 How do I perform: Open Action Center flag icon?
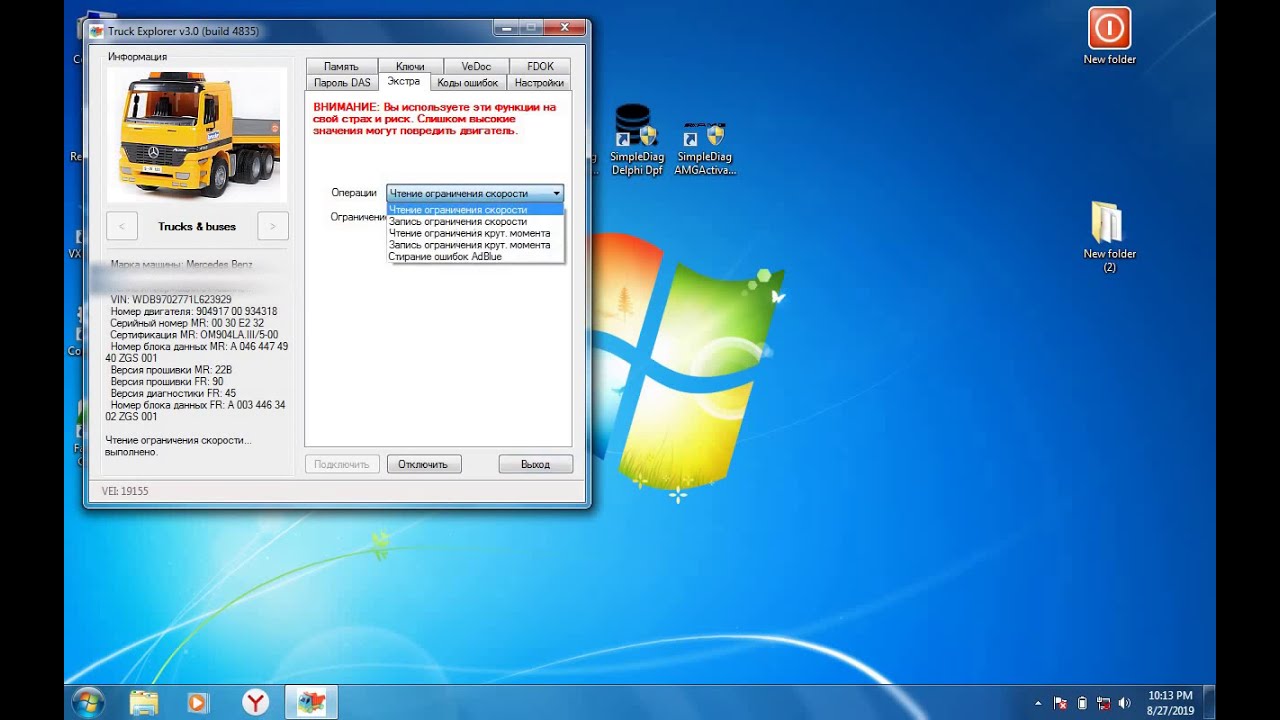1060,703
